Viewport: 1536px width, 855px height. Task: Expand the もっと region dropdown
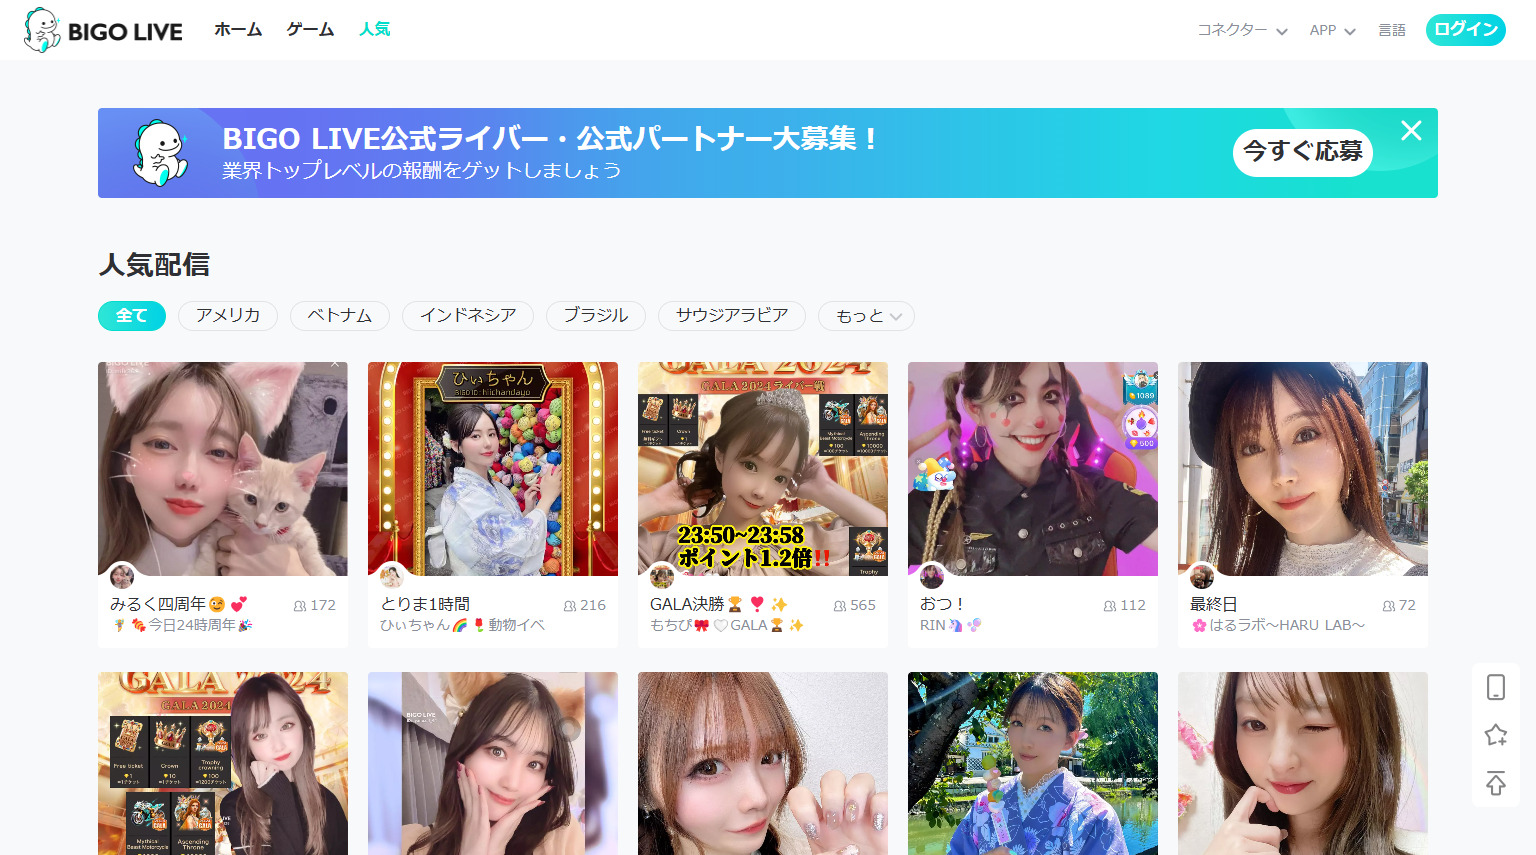pos(866,316)
